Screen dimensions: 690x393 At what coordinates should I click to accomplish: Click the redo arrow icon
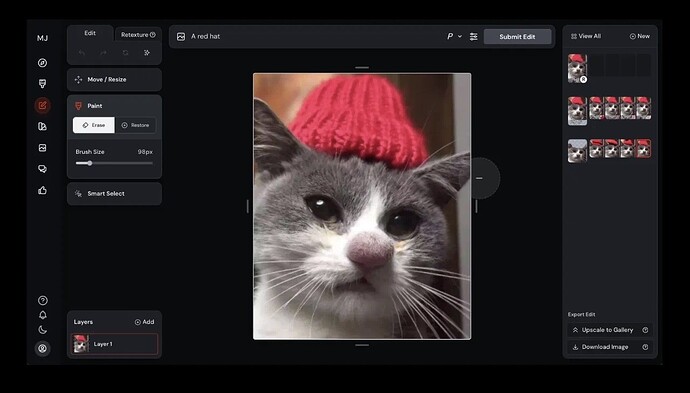tap(103, 53)
